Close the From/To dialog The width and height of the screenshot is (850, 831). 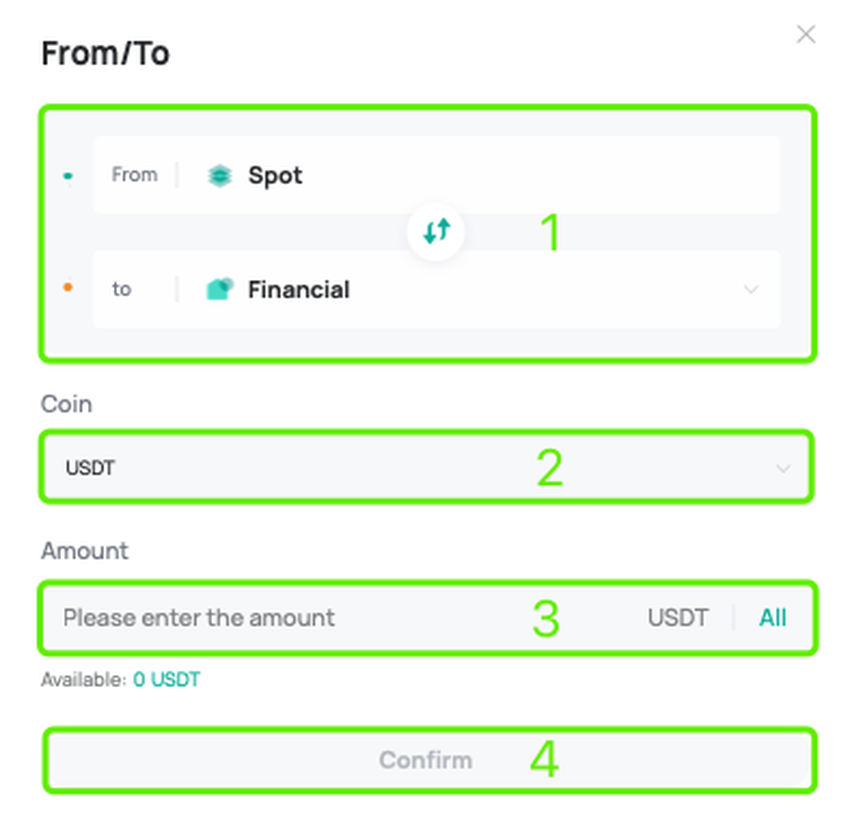pyautogui.click(x=805, y=35)
